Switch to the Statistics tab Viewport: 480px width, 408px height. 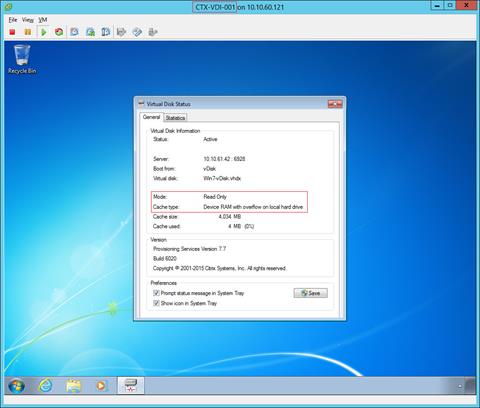(175, 118)
